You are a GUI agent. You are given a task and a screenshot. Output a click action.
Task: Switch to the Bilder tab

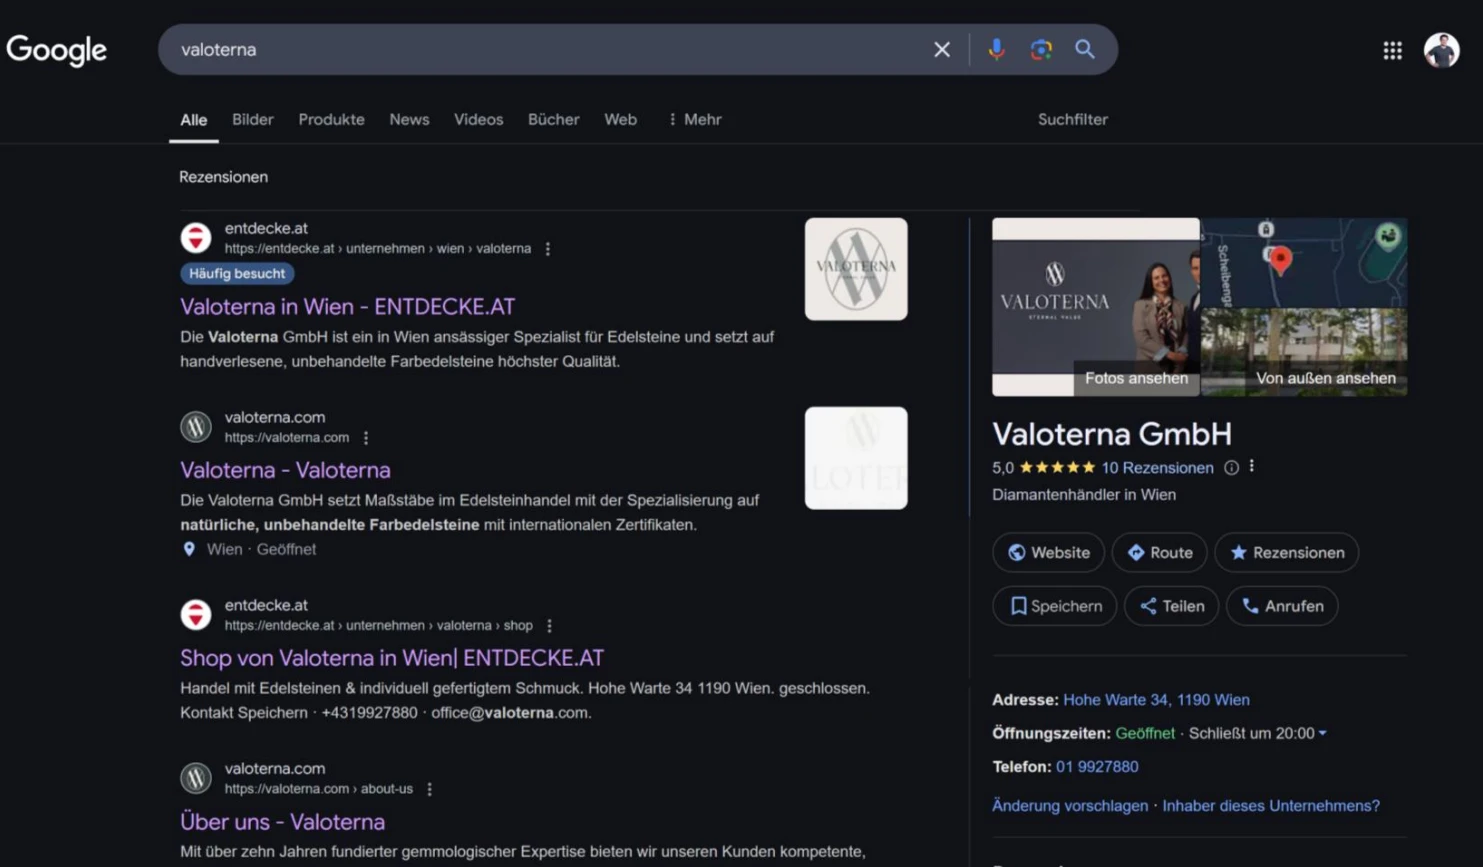pyautogui.click(x=253, y=119)
